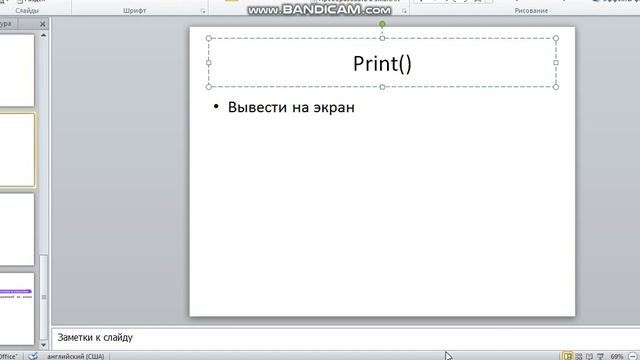Select the fourth thumbnail with purple bar
The height and width of the screenshot is (360, 640).
pos(17,309)
